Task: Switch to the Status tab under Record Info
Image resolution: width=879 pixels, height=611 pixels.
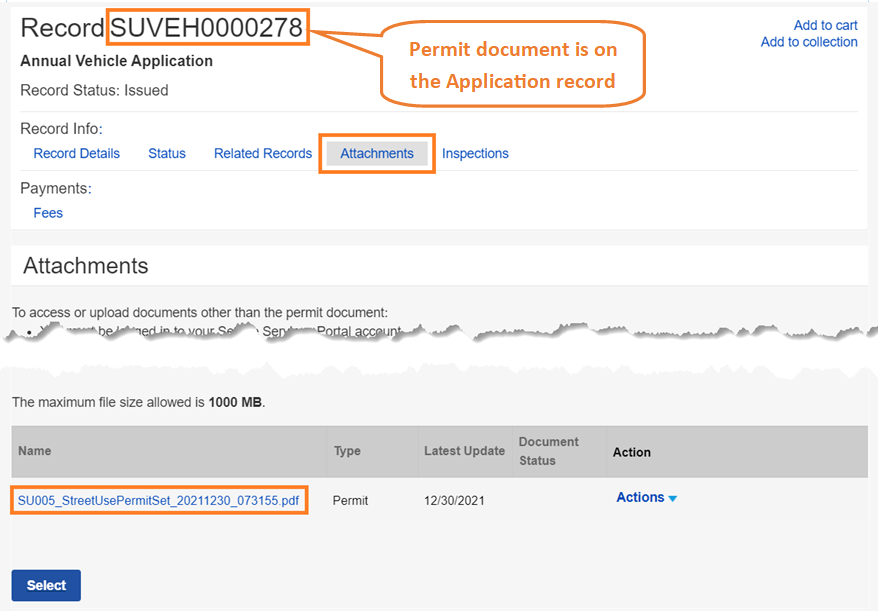Action: 167,153
